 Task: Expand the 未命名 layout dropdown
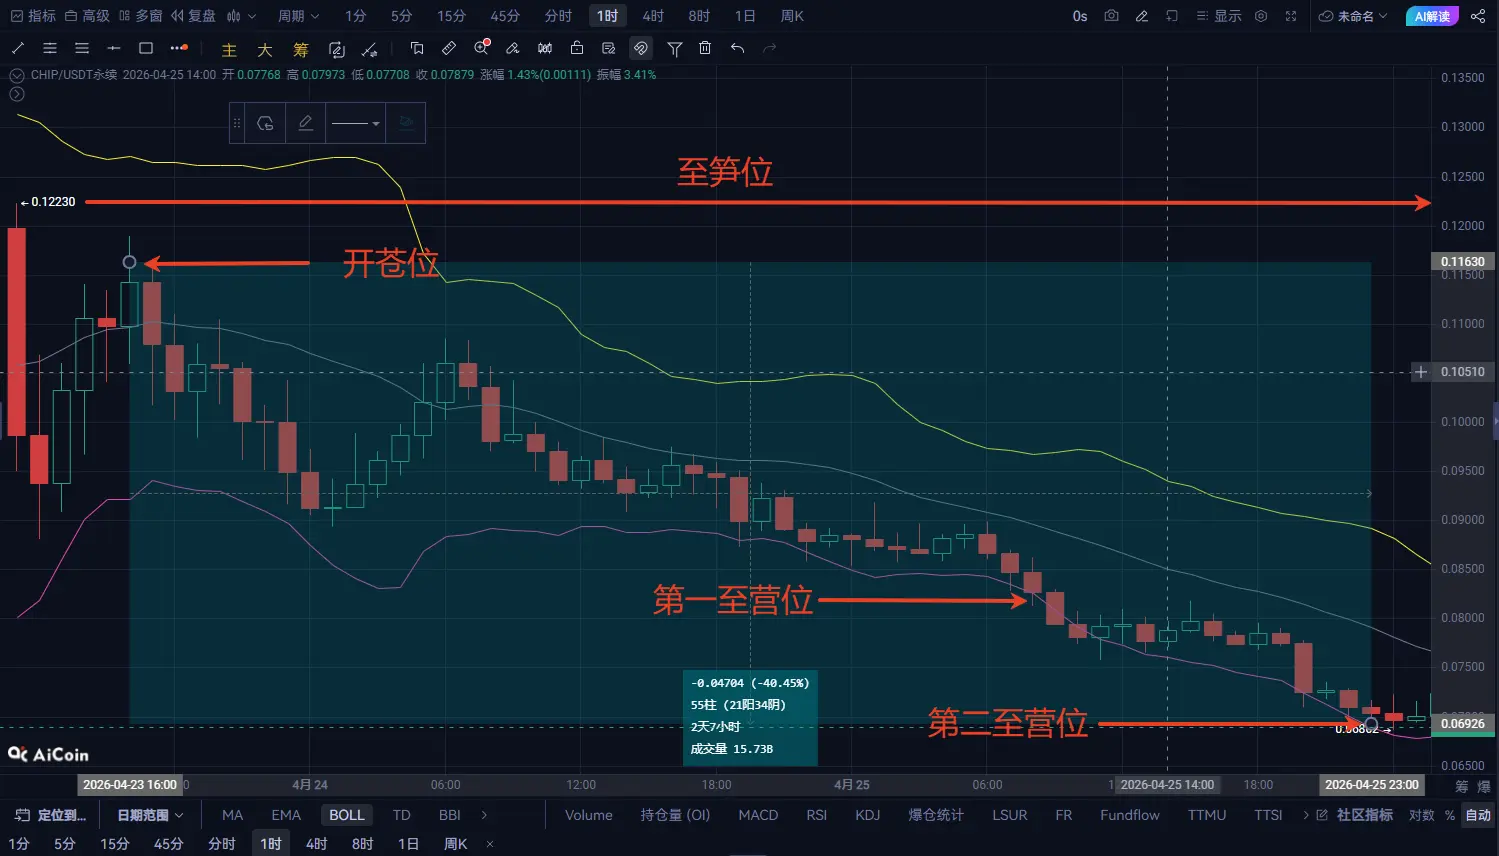pyautogui.click(x=1353, y=16)
